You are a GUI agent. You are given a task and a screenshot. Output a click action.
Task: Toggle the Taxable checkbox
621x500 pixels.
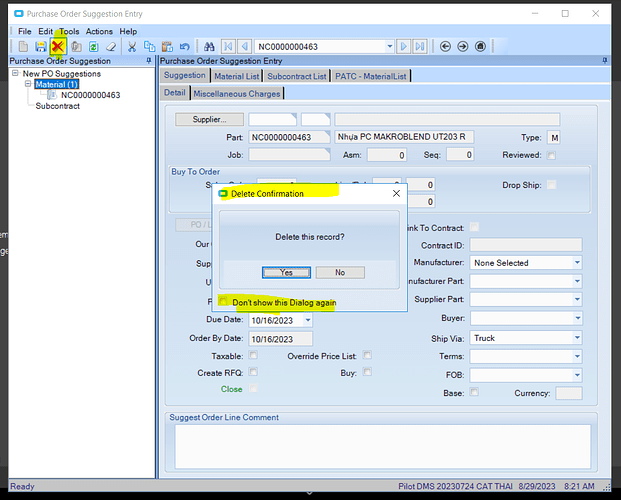point(253,356)
